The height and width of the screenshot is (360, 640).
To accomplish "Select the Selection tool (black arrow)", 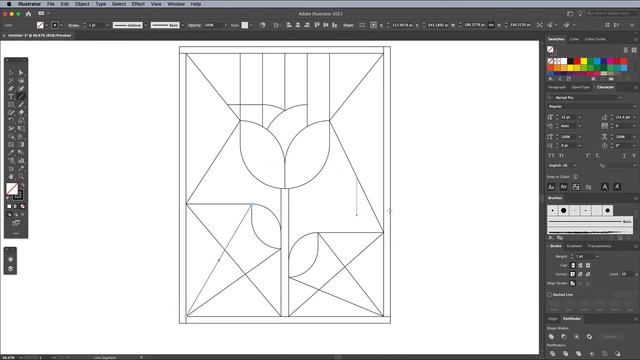I will (11, 73).
